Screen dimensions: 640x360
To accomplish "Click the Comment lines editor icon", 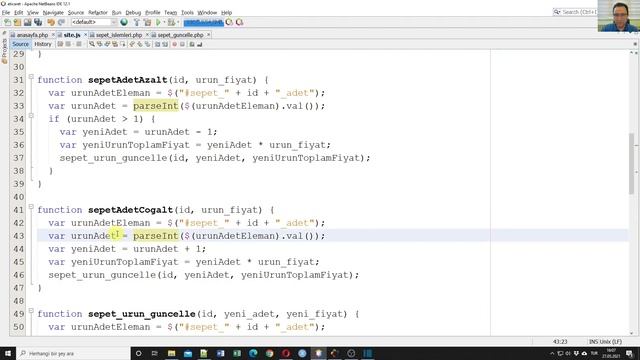I will click(192, 44).
